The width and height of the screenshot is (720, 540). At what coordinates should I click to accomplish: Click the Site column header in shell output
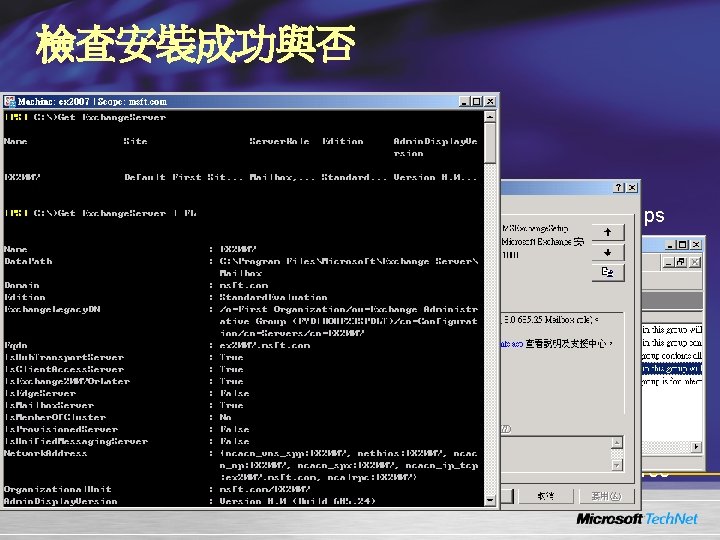click(135, 141)
